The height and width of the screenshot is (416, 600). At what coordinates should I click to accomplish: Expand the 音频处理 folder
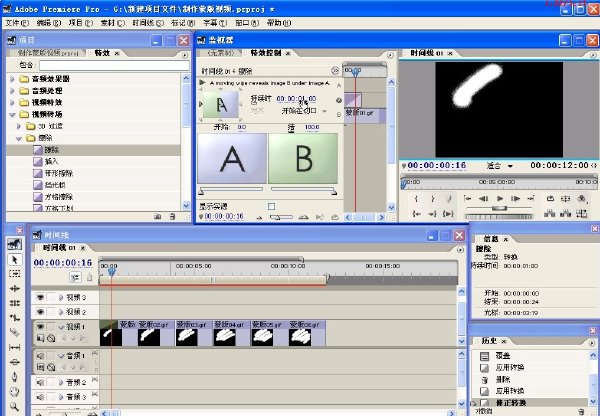12,91
